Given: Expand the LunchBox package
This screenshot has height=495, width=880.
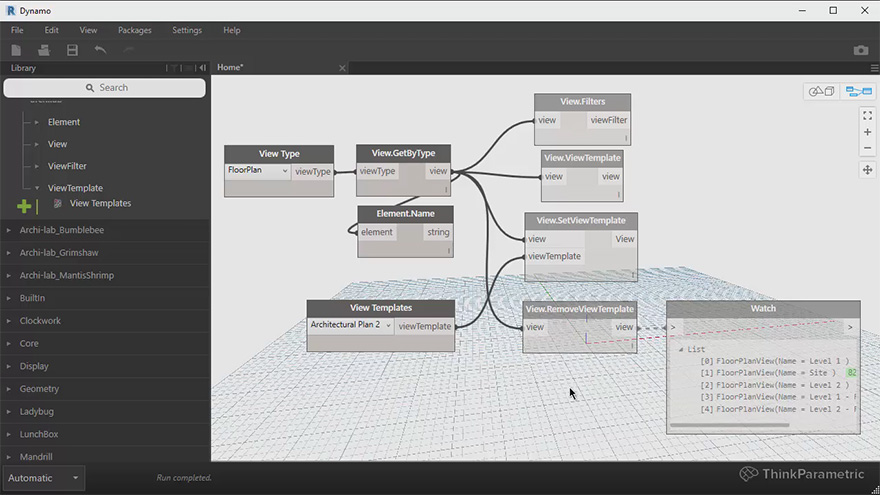Looking at the screenshot, I should point(8,434).
